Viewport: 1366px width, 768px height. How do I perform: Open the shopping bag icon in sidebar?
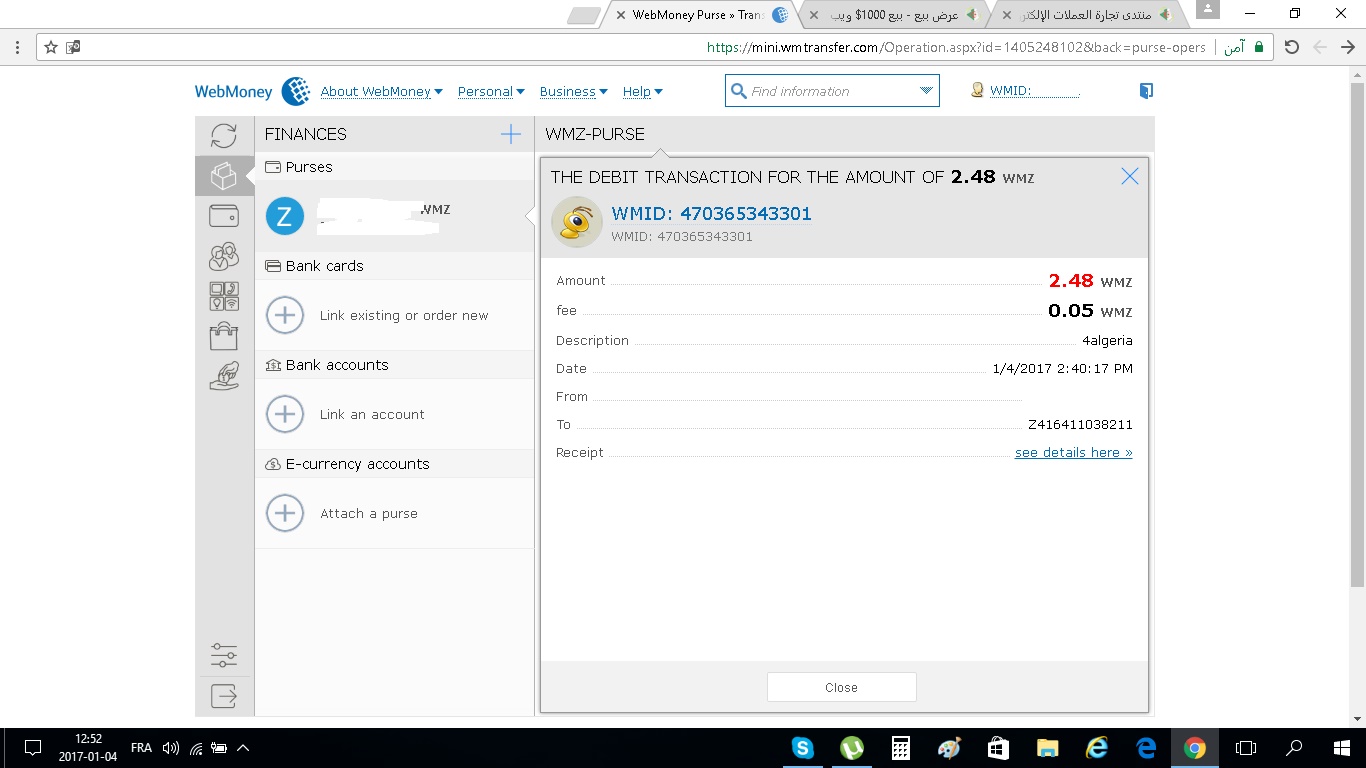[224, 336]
